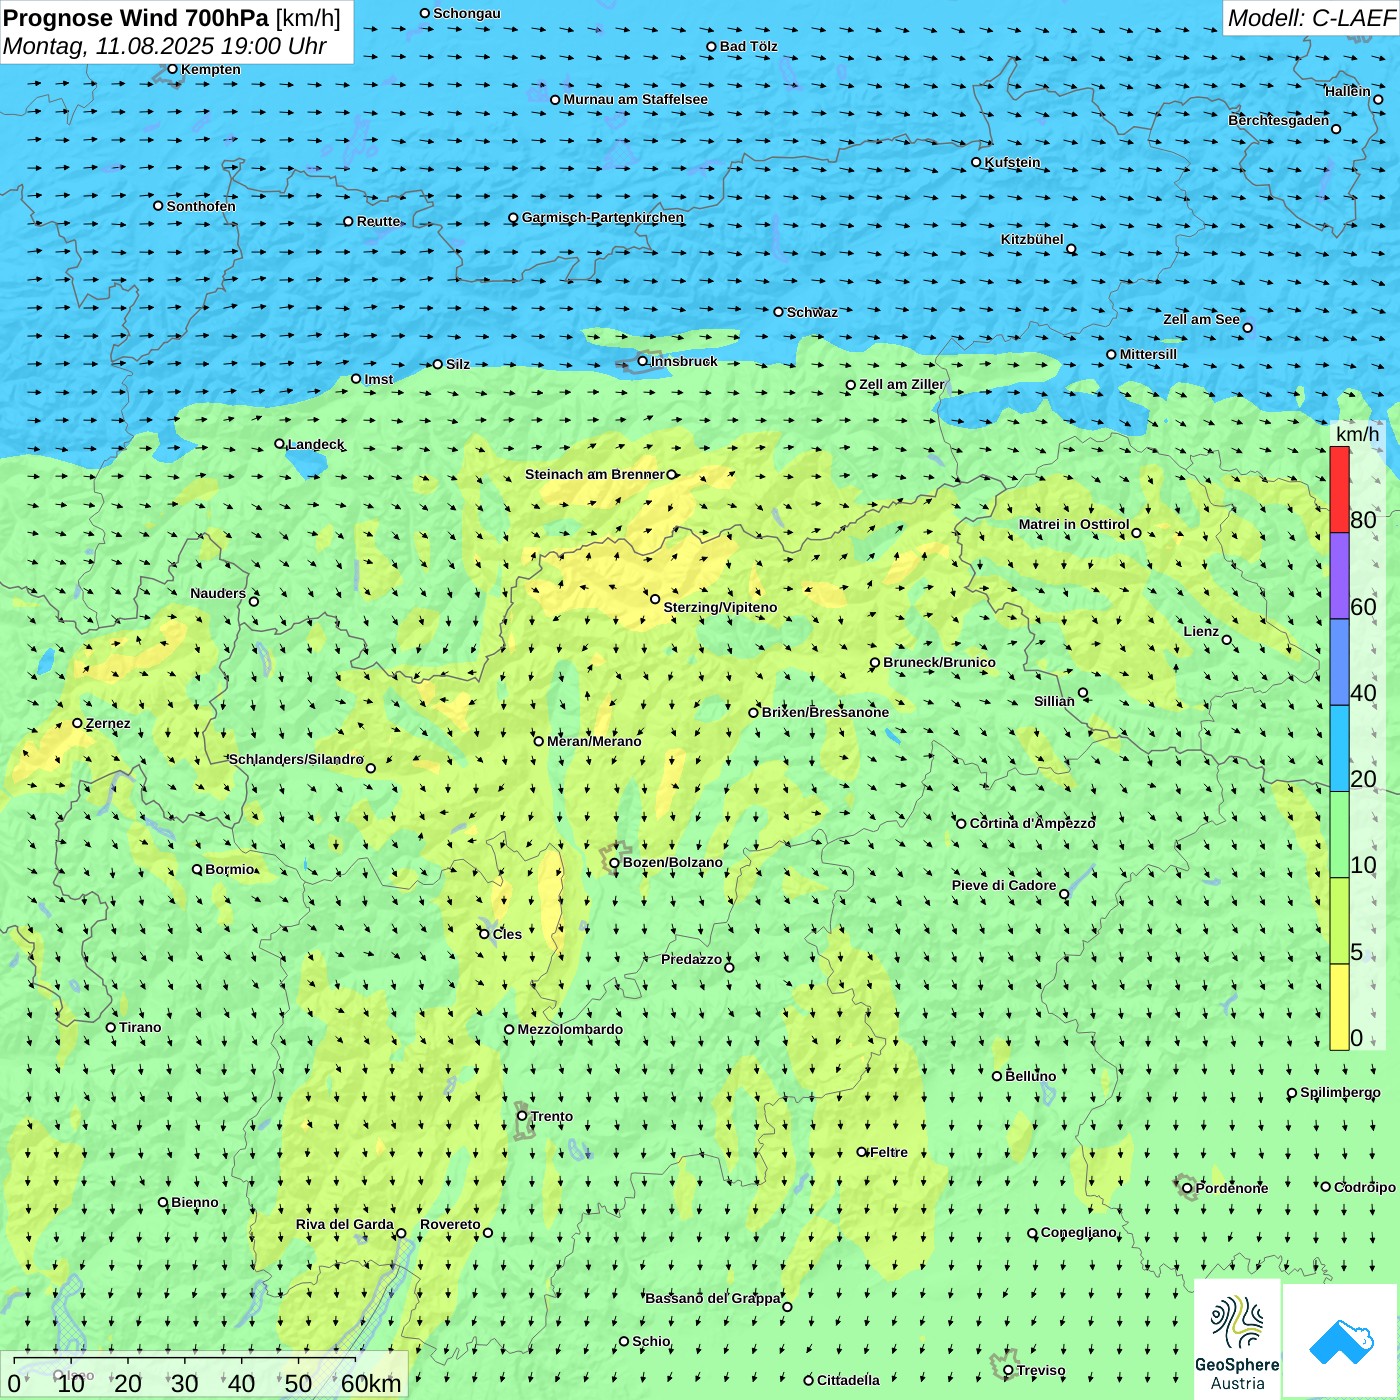Click the GeoSphere Austria logo
Viewport: 1400px width, 1400px height.
(x=1237, y=1338)
